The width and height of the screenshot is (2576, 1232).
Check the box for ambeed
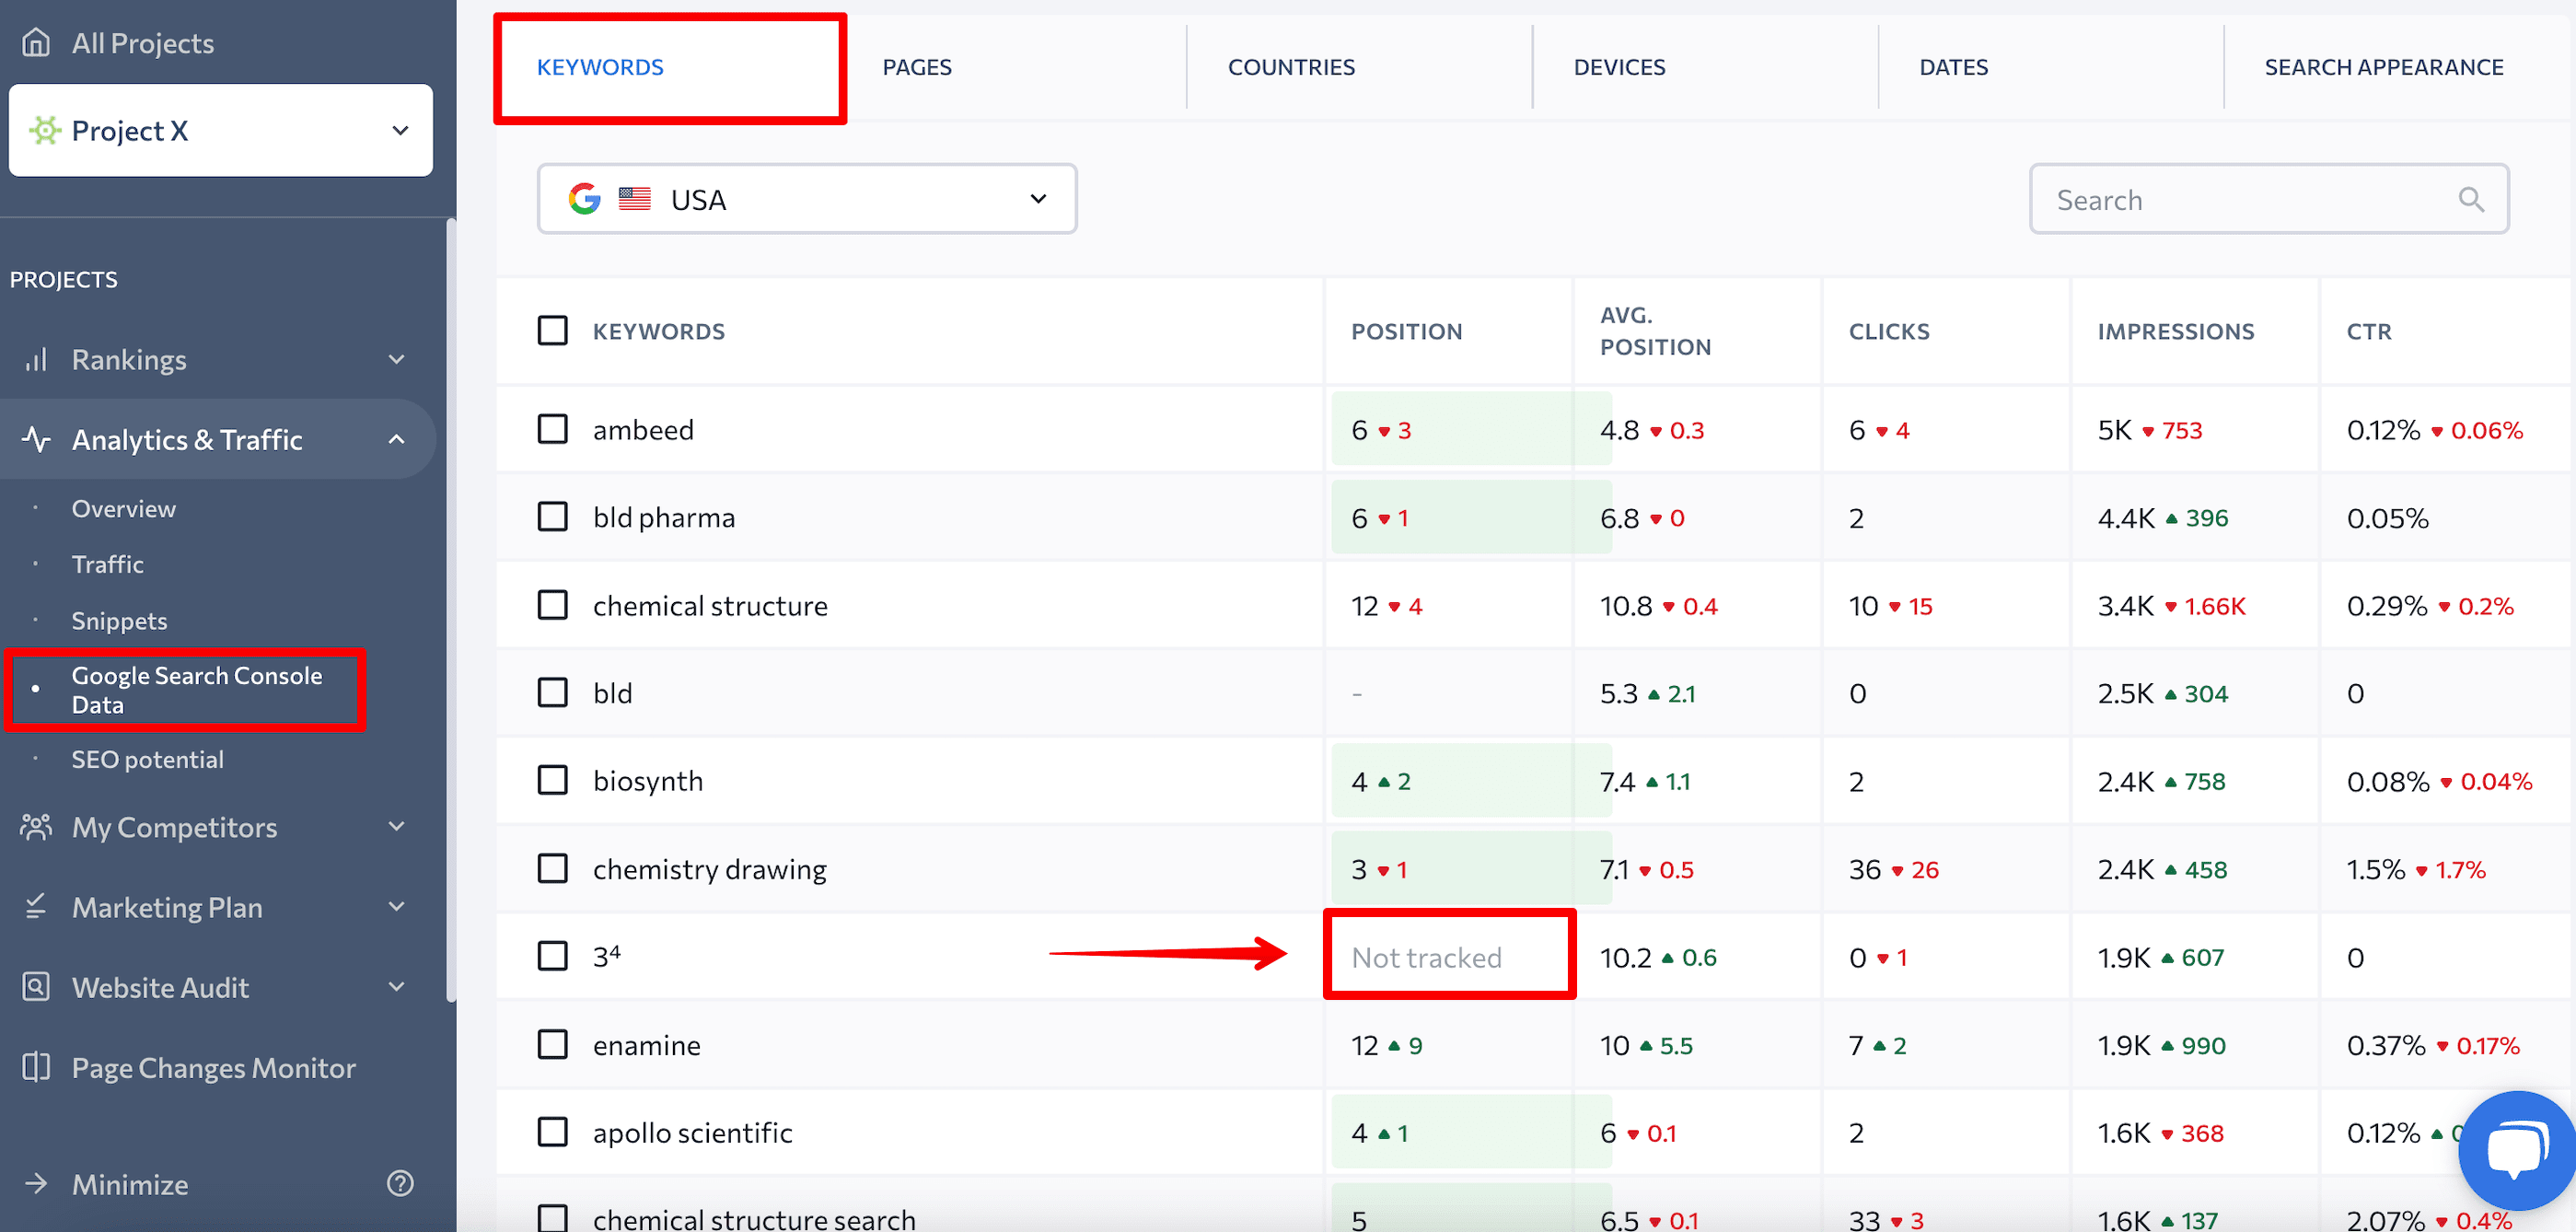coord(553,429)
